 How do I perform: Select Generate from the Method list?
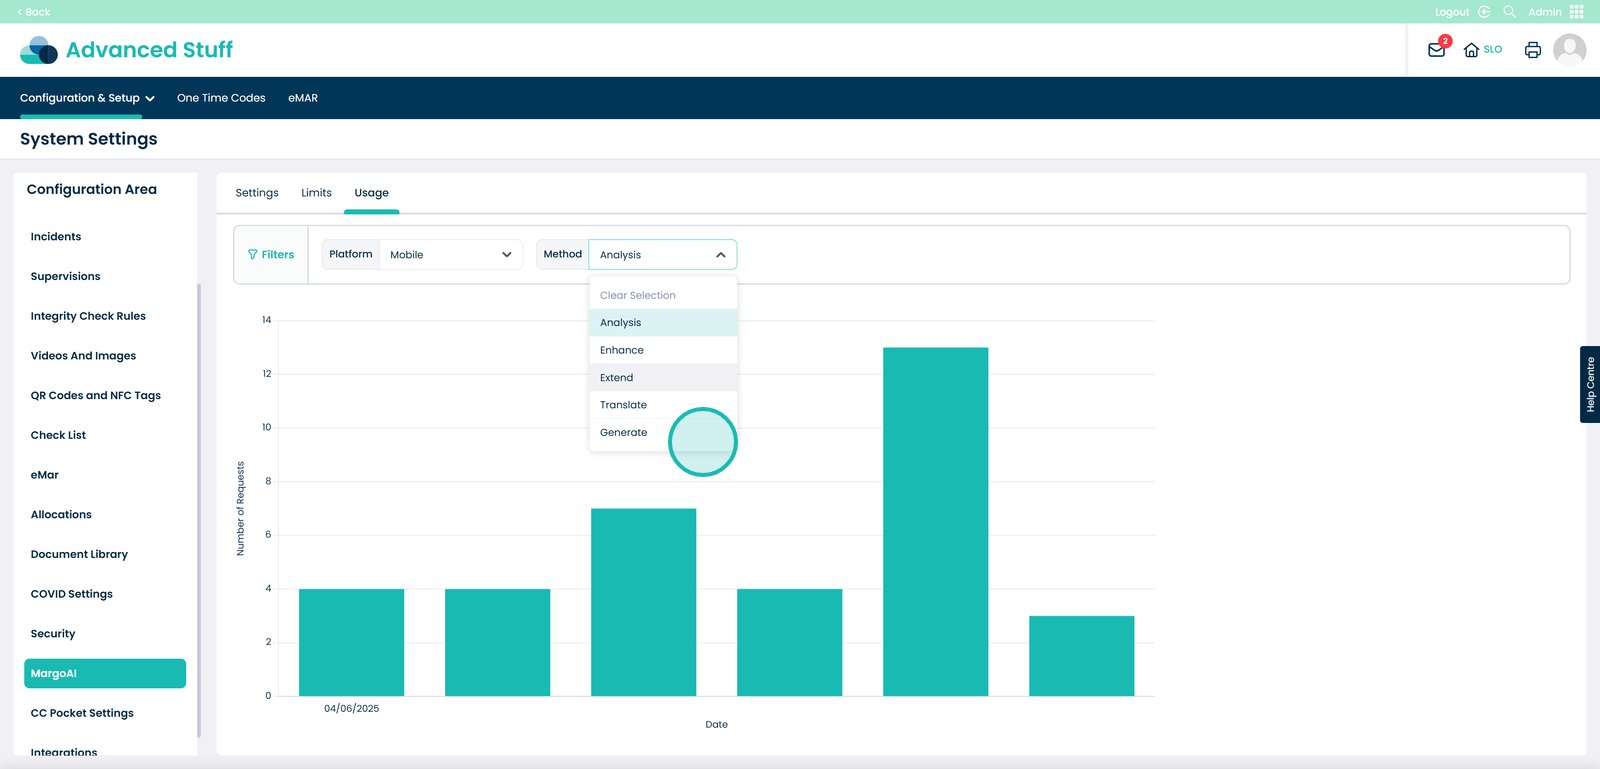624,433
